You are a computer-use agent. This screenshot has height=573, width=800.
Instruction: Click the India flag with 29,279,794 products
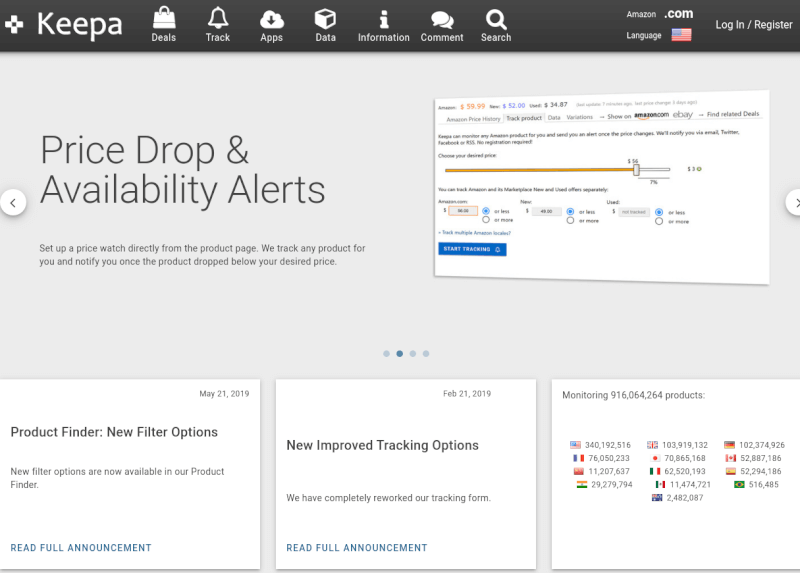pyautogui.click(x=582, y=485)
